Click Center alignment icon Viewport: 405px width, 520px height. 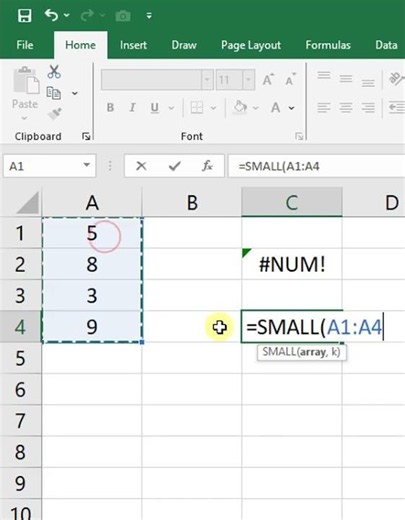[x=346, y=108]
